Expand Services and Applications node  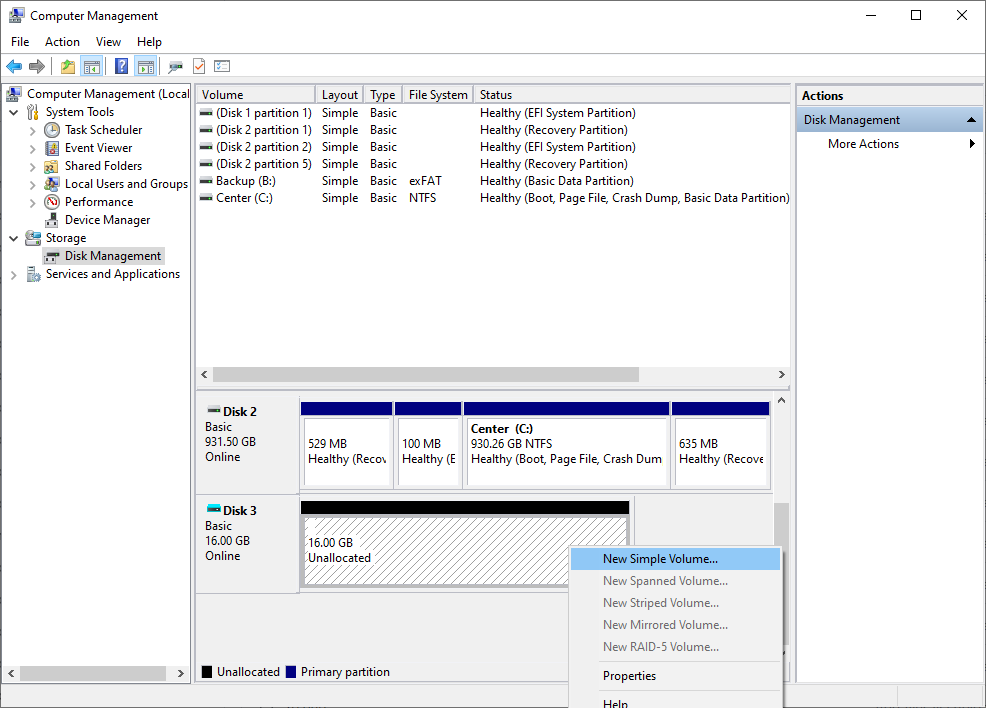13,275
